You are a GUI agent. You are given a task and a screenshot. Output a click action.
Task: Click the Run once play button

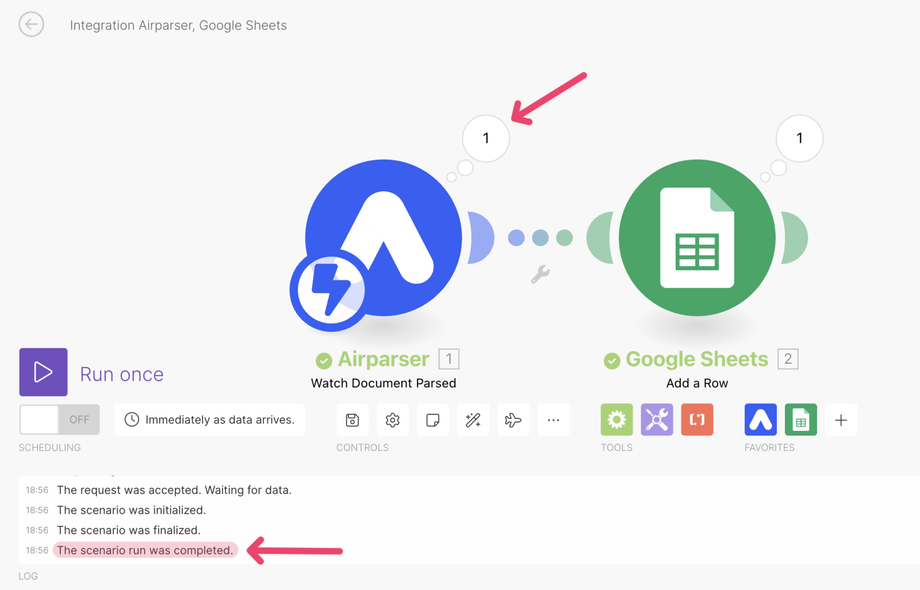click(x=43, y=372)
